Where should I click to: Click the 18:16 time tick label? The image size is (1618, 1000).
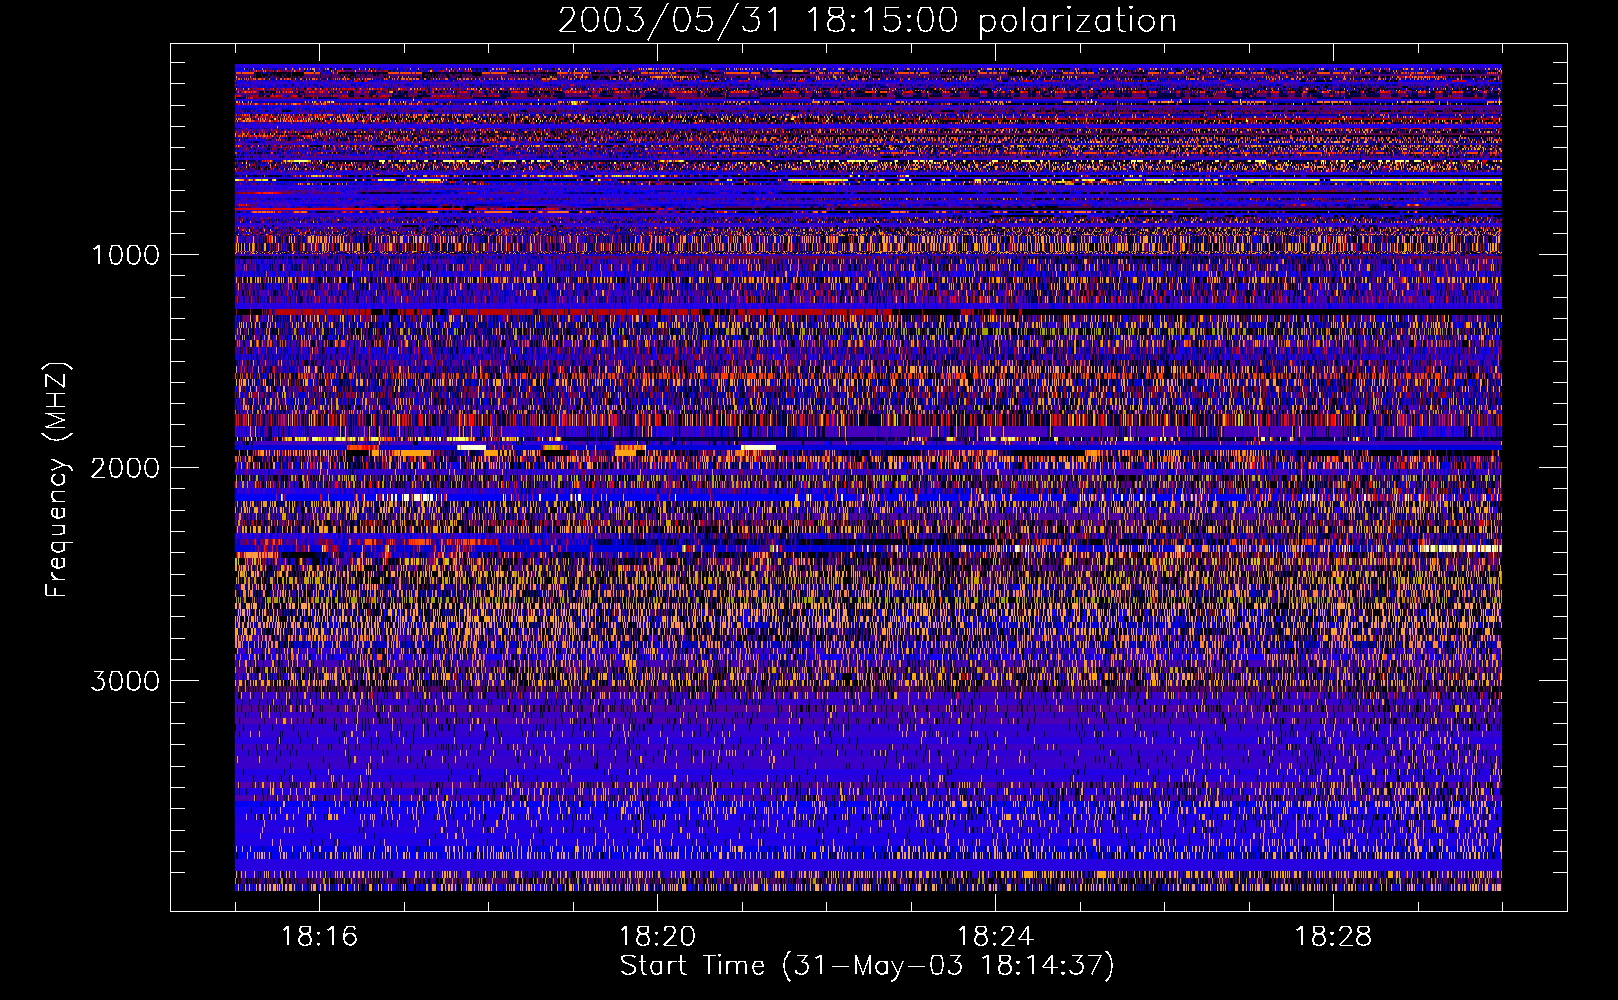click(x=319, y=937)
